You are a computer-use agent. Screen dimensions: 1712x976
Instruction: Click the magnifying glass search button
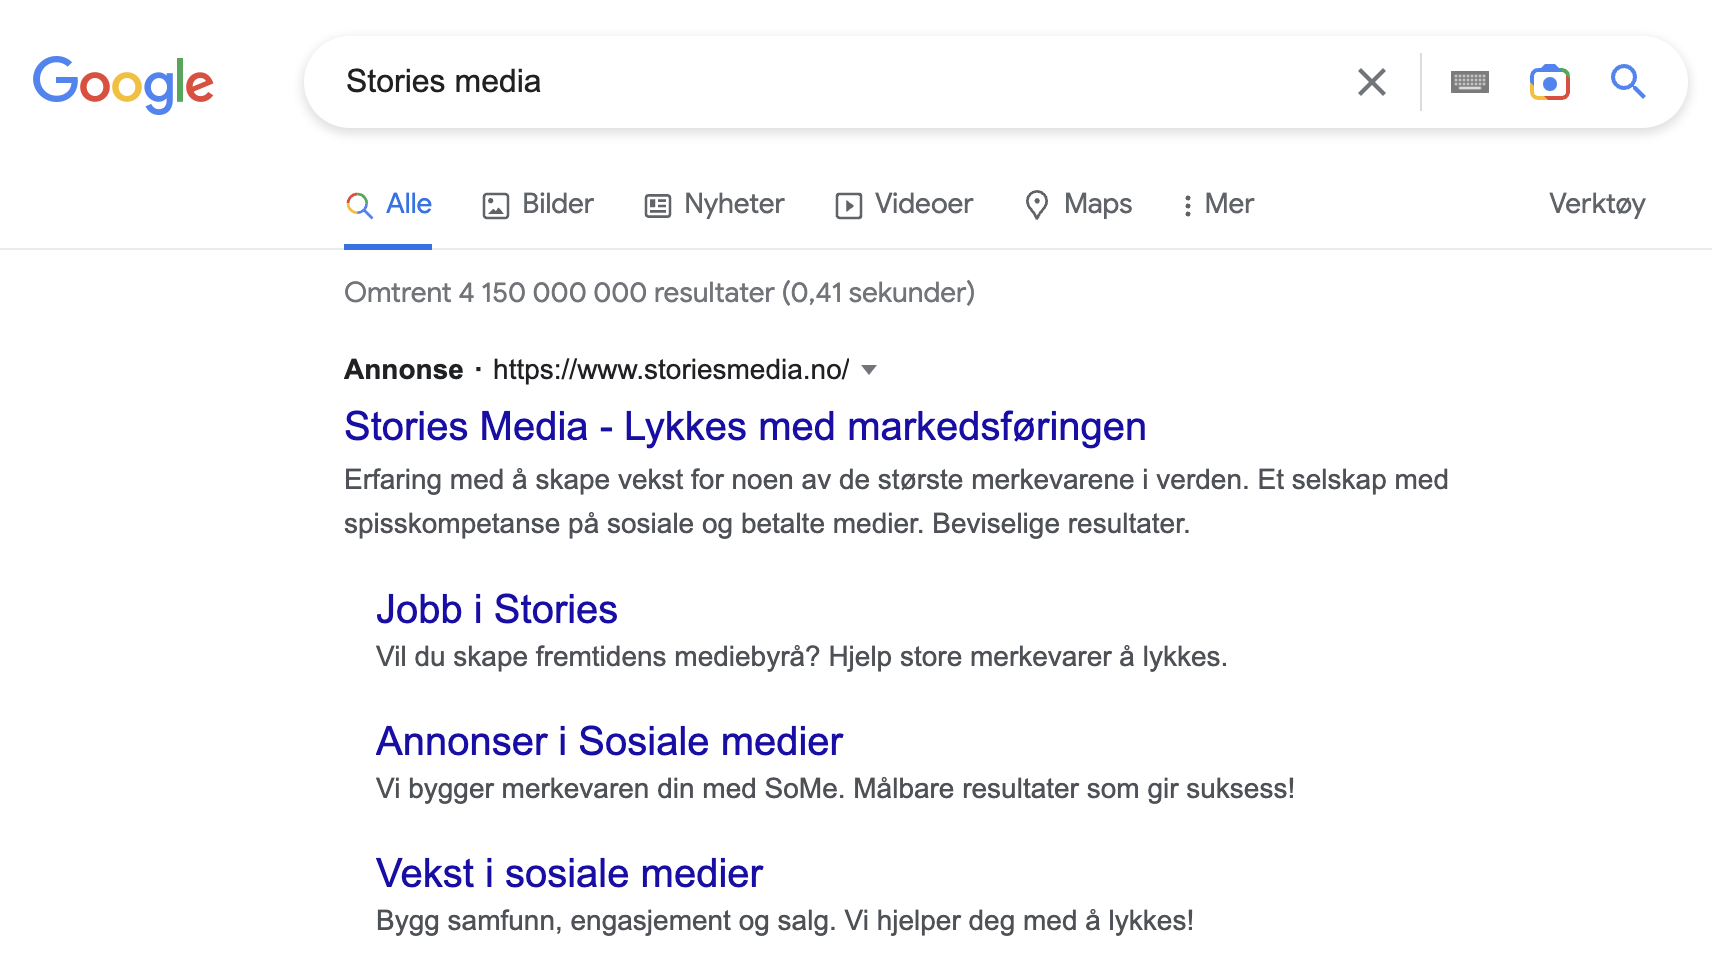tap(1628, 81)
